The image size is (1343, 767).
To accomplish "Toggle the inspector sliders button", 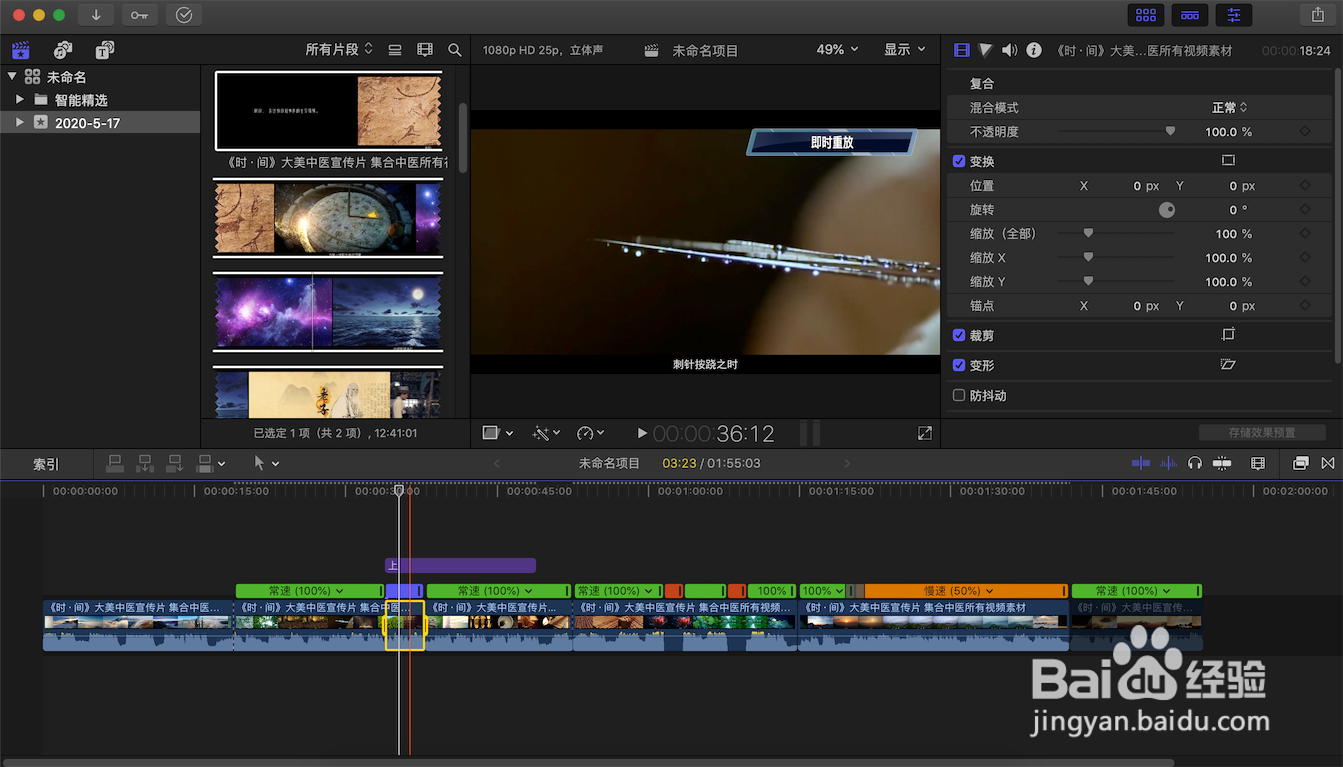I will tap(1234, 15).
